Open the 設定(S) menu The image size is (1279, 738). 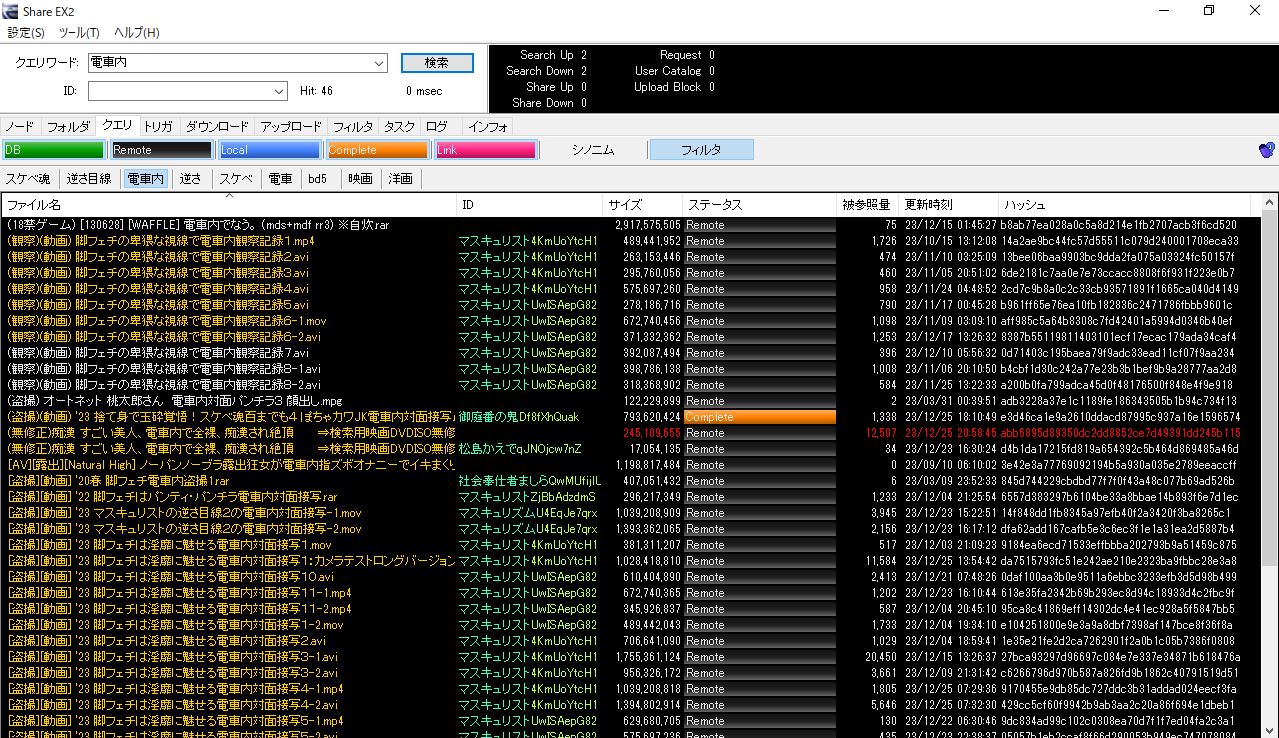pos(26,33)
